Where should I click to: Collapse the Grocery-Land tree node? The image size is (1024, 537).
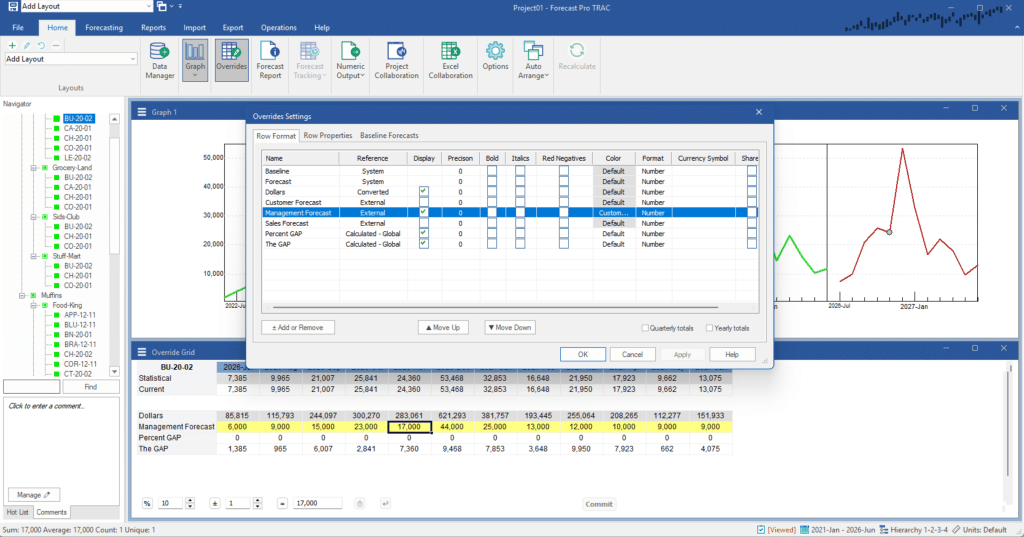pos(33,168)
